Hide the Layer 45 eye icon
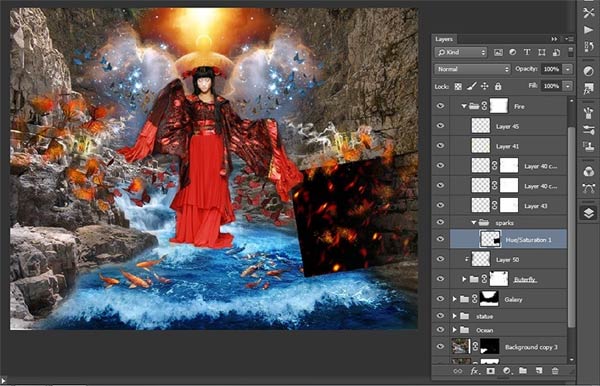 coord(440,125)
